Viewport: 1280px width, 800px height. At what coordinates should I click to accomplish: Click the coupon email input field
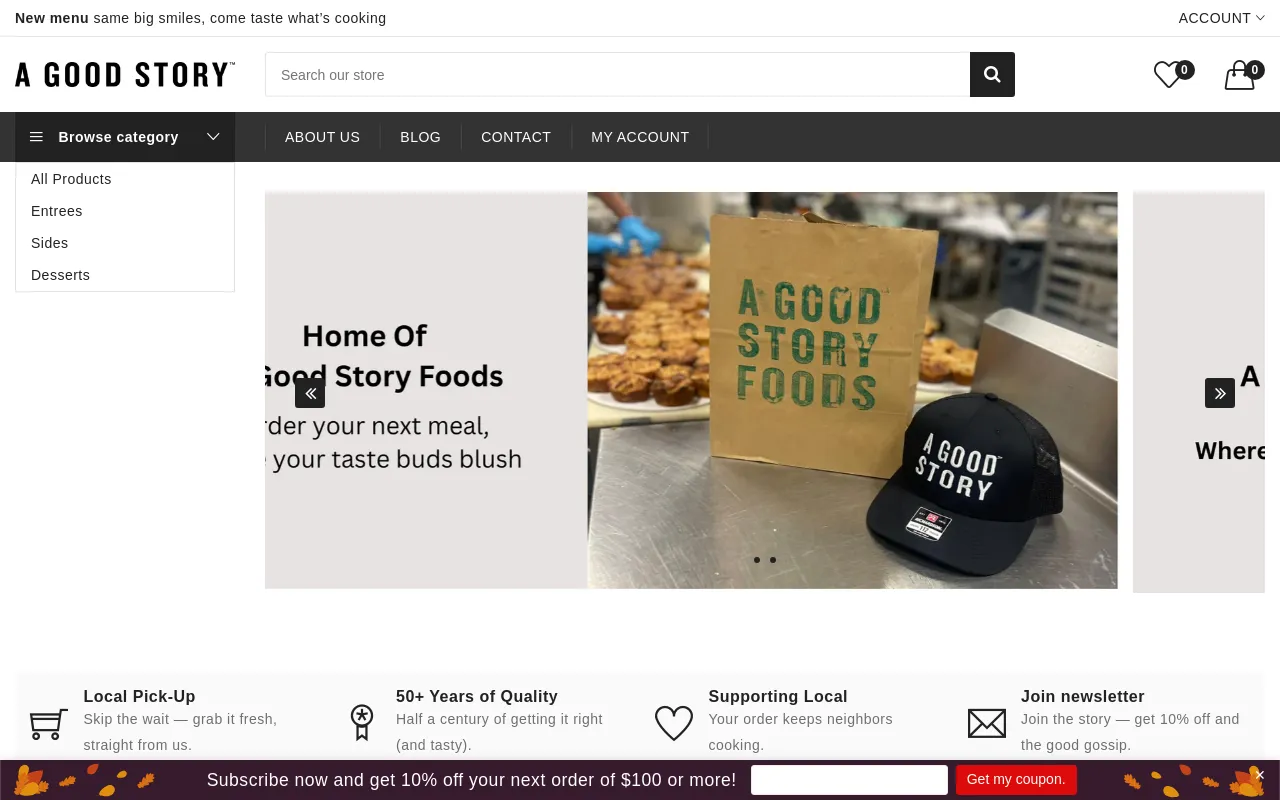849,780
